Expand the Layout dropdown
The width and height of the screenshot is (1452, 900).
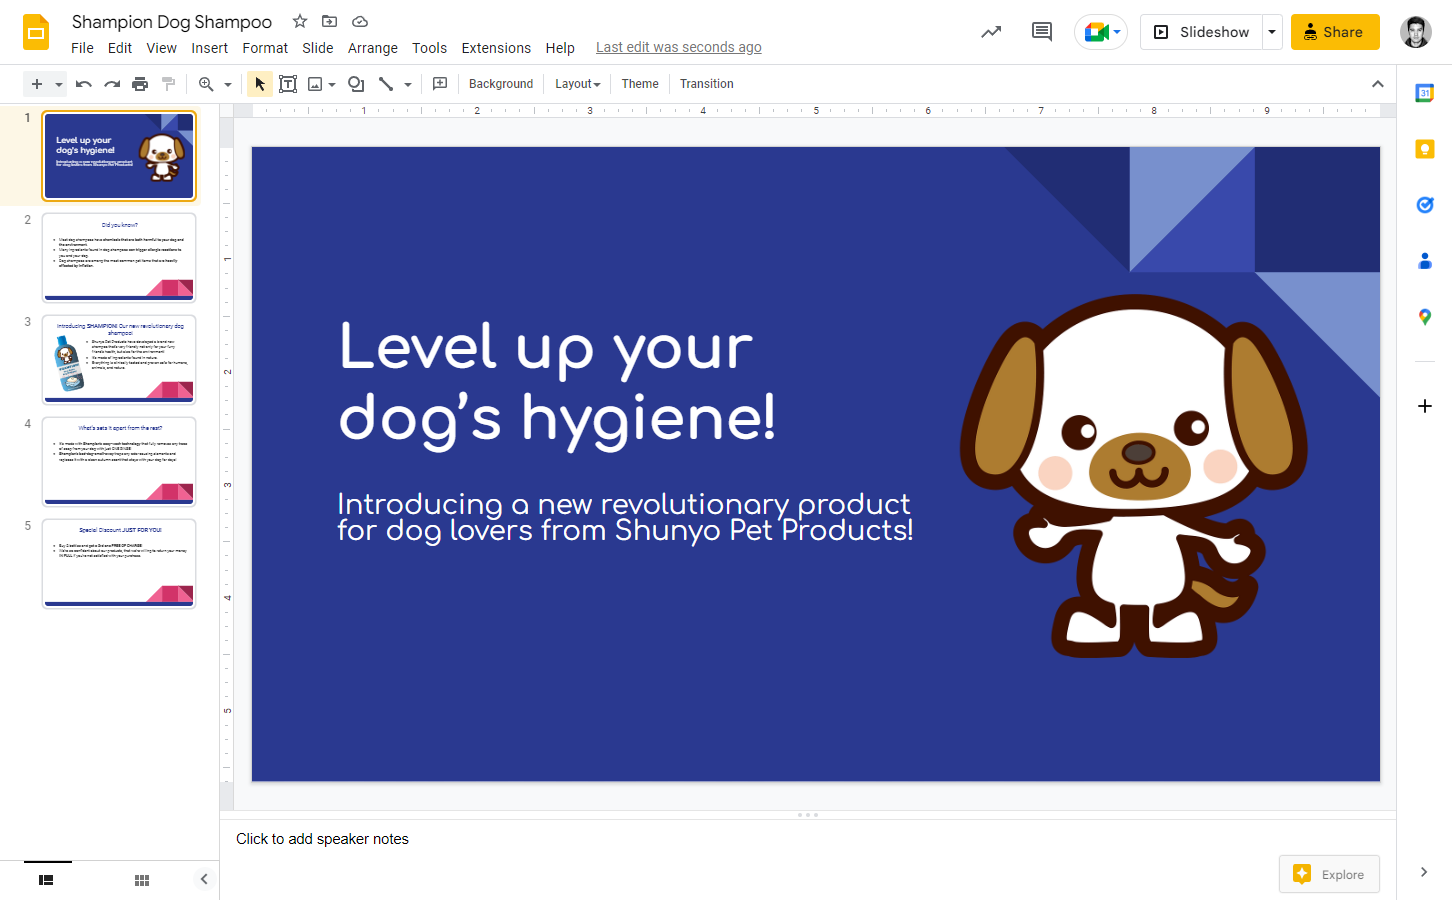[x=578, y=84]
